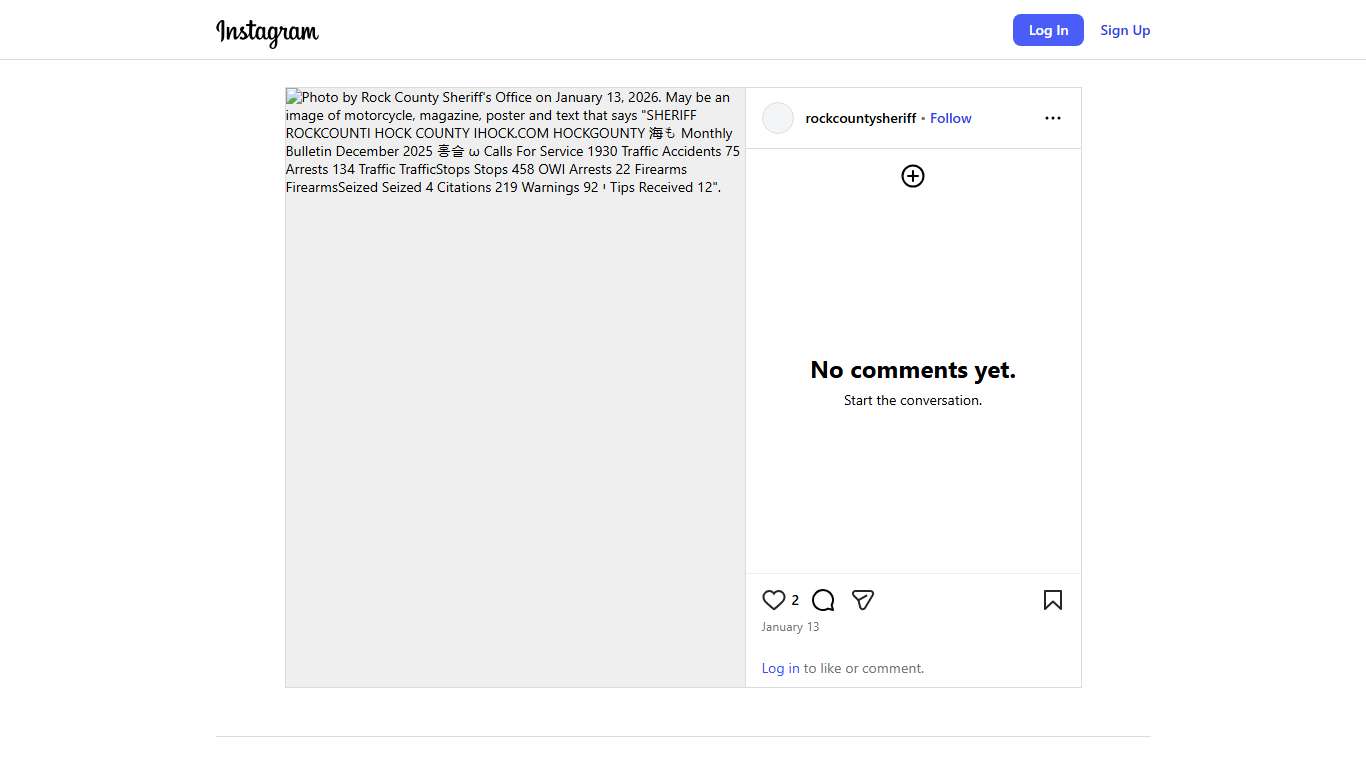The width and height of the screenshot is (1366, 768).
Task: Open comments via the speech bubble icon
Action: (x=823, y=600)
